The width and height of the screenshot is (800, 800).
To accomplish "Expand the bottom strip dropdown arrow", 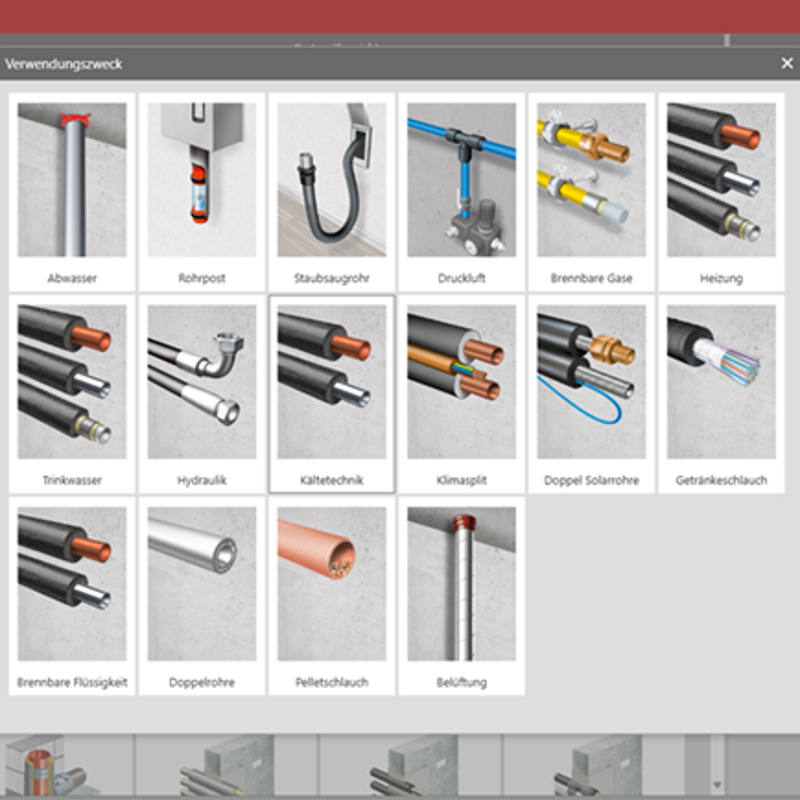I will (x=717, y=784).
